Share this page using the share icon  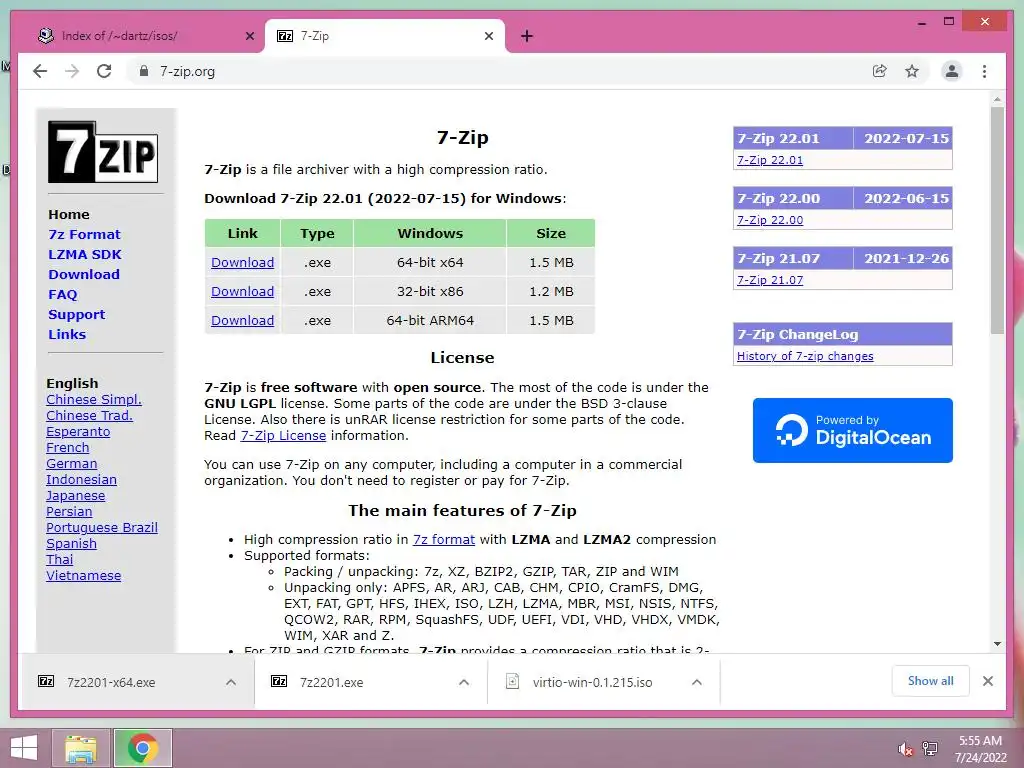(x=880, y=71)
